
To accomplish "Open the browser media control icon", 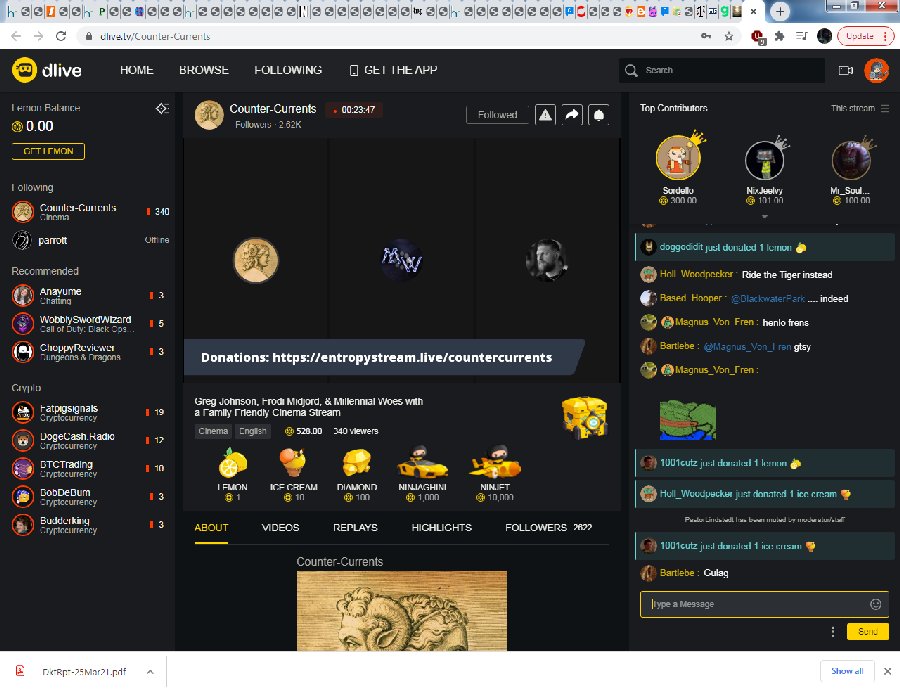I will [802, 36].
